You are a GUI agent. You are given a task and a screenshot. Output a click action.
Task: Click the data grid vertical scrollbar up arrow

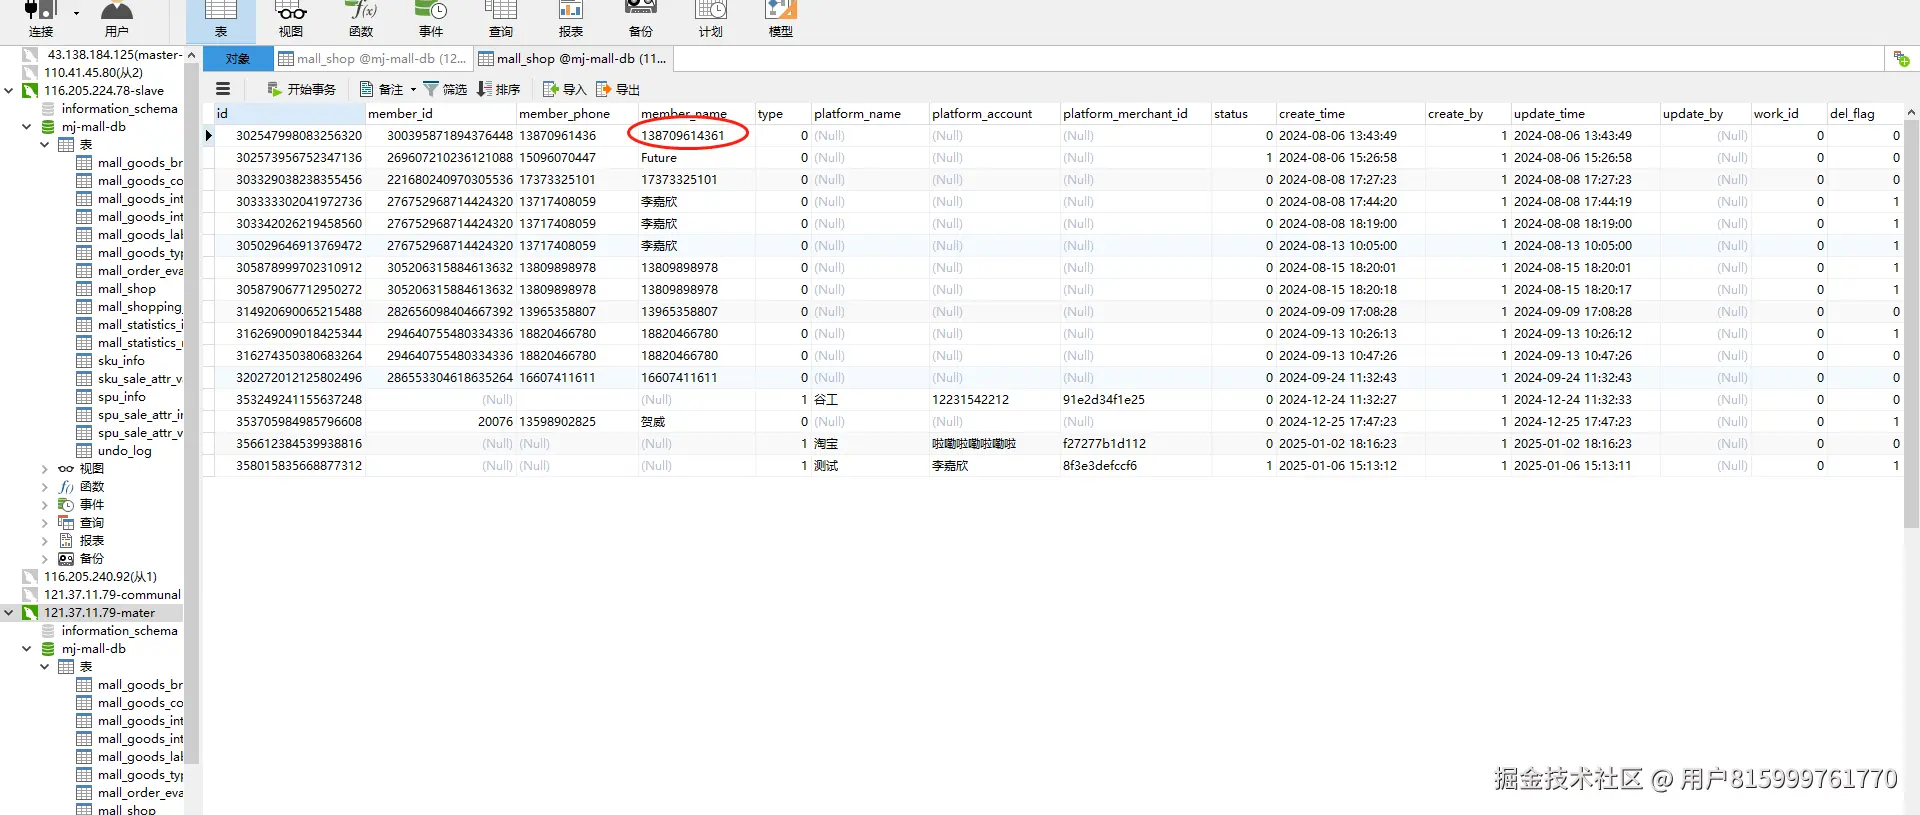point(1911,112)
